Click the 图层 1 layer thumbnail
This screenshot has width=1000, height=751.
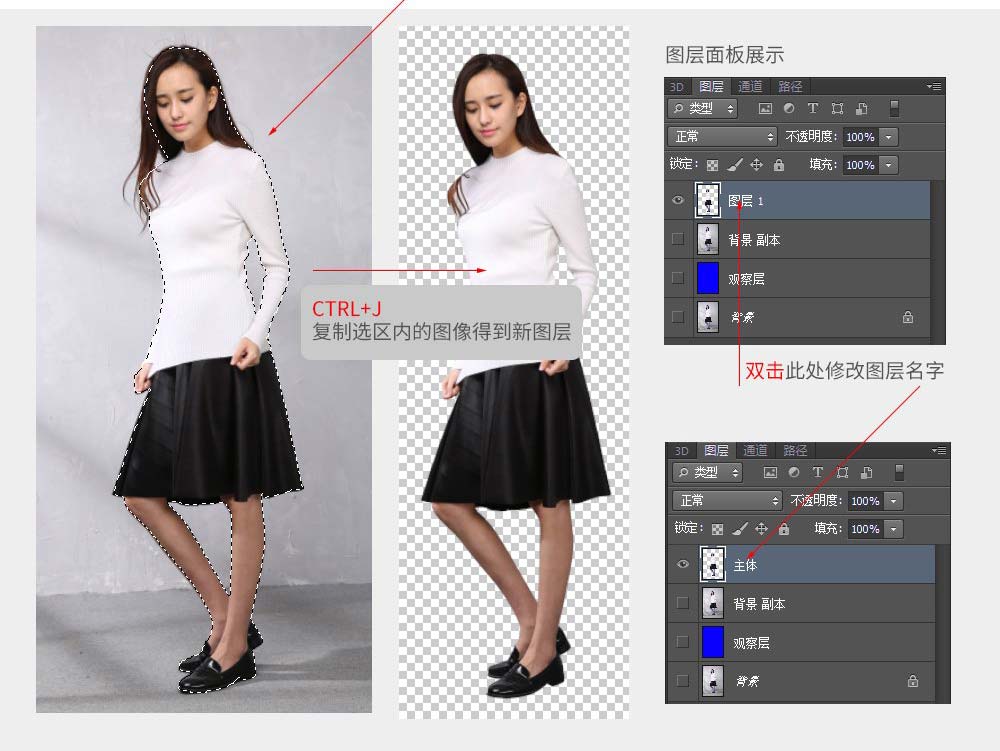pyautogui.click(x=708, y=200)
